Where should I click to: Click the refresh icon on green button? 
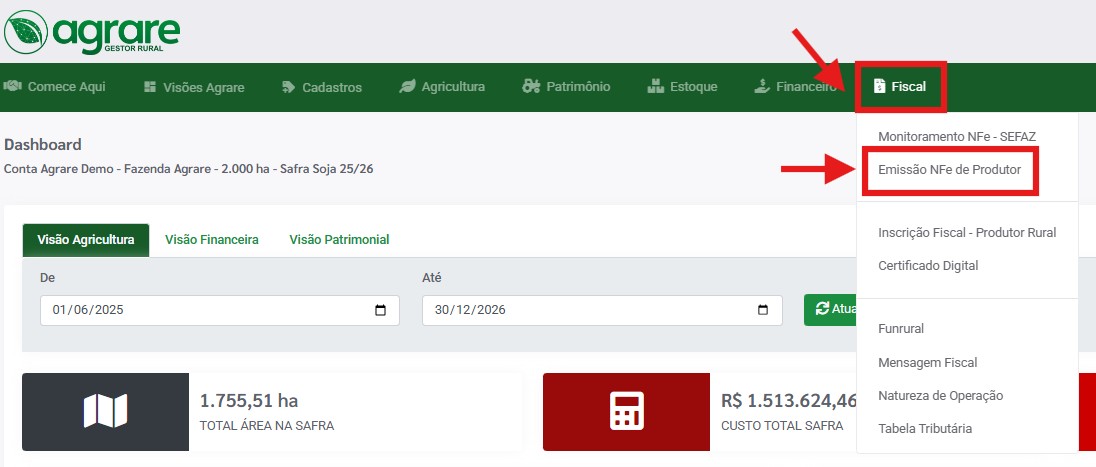click(x=822, y=309)
